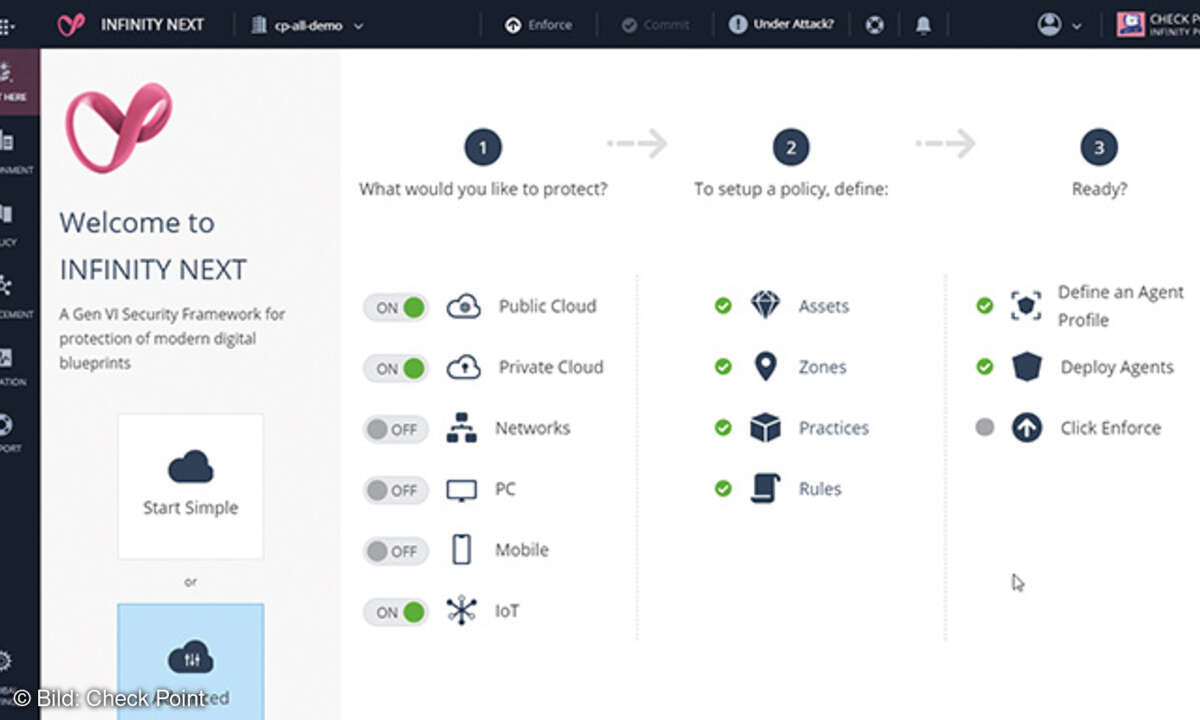Open the Support item in the left sidebar

click(x=12, y=431)
